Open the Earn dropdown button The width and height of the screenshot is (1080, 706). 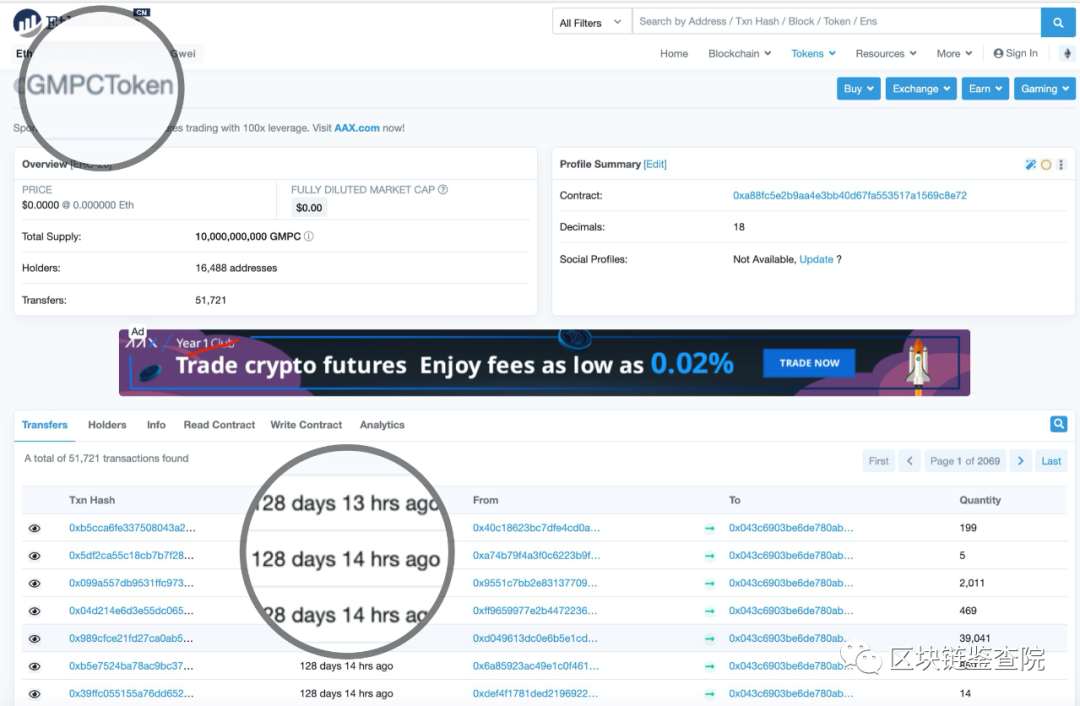tap(985, 88)
